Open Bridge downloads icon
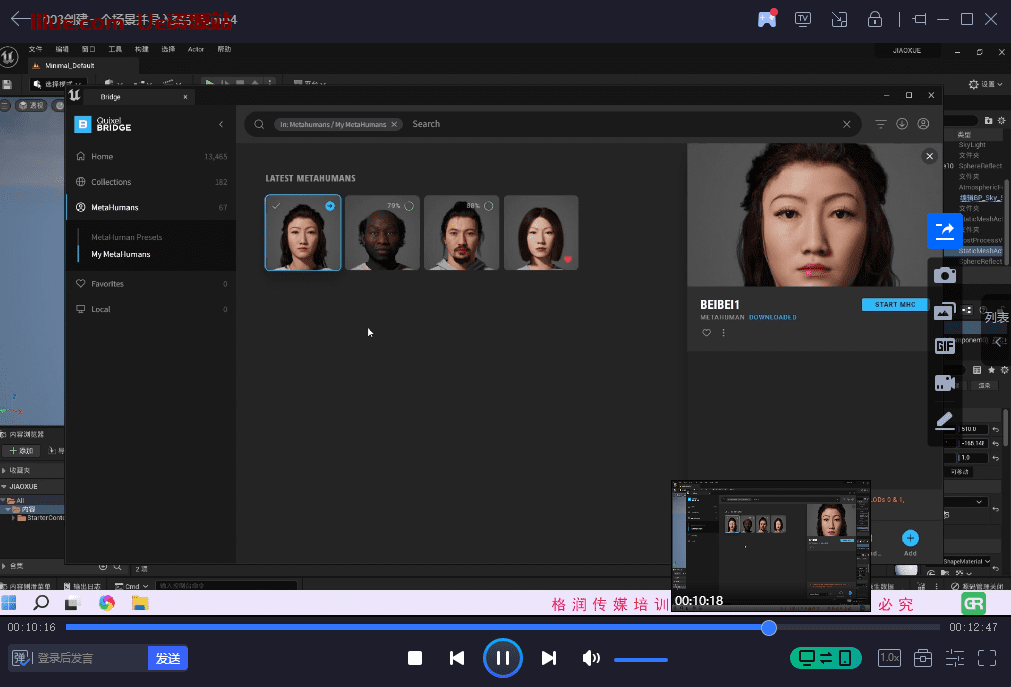This screenshot has width=1011, height=687. (902, 124)
